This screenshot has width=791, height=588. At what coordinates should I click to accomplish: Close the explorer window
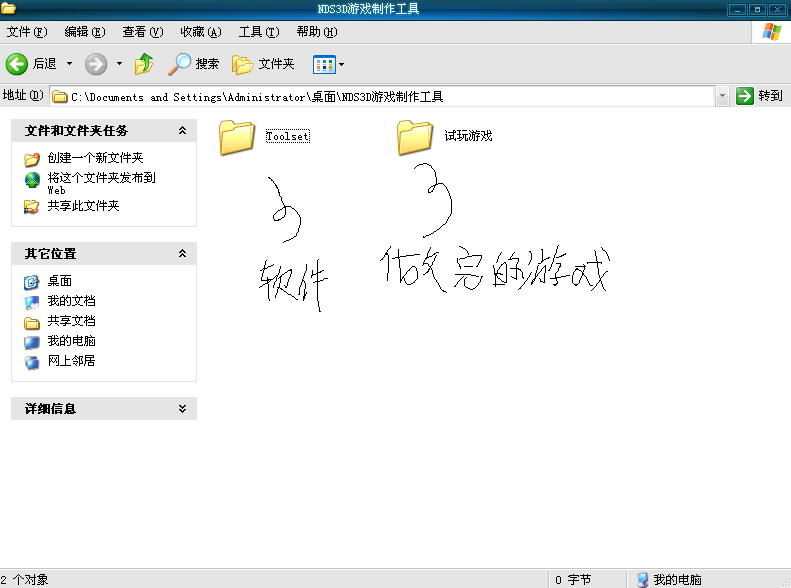tap(777, 9)
